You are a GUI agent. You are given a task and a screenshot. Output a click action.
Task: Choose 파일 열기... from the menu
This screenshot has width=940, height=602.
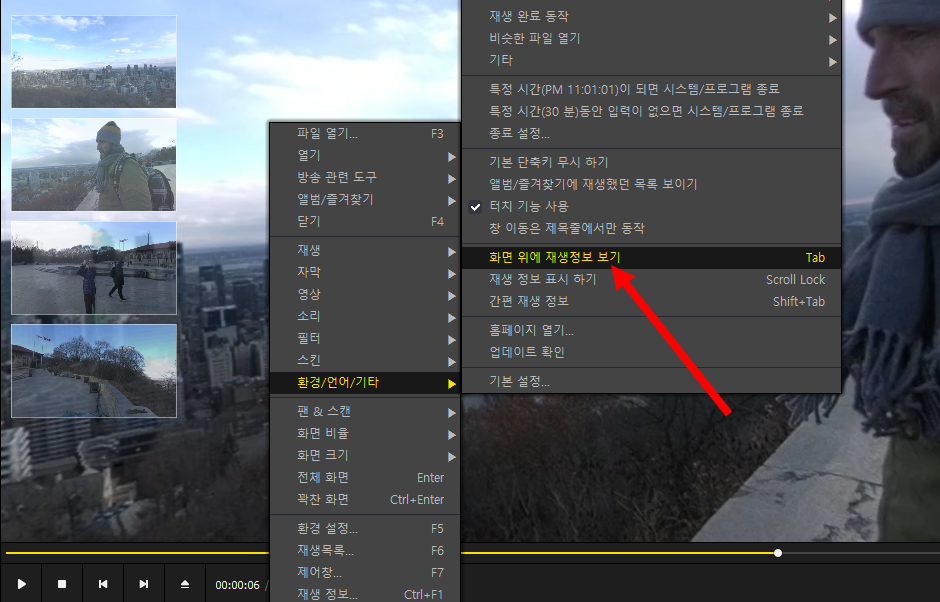365,134
